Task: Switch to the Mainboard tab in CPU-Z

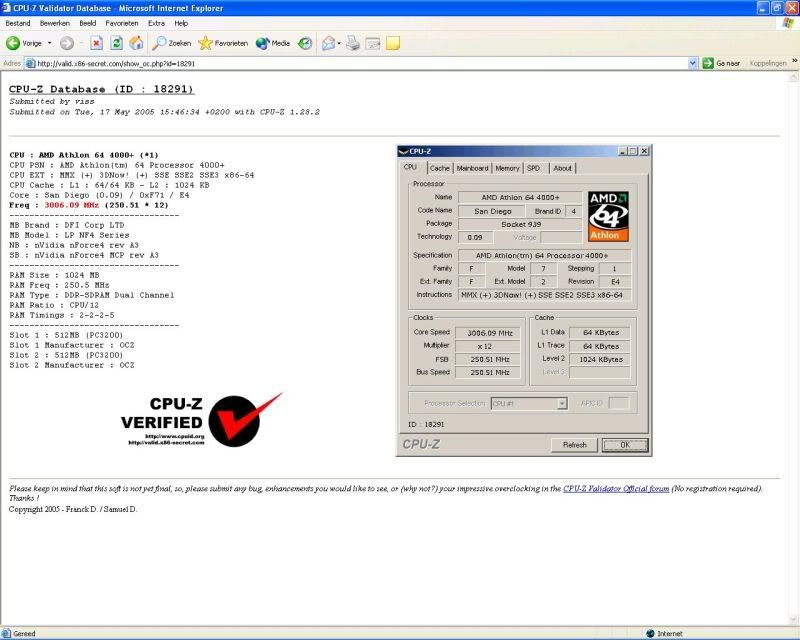Action: coord(472,168)
